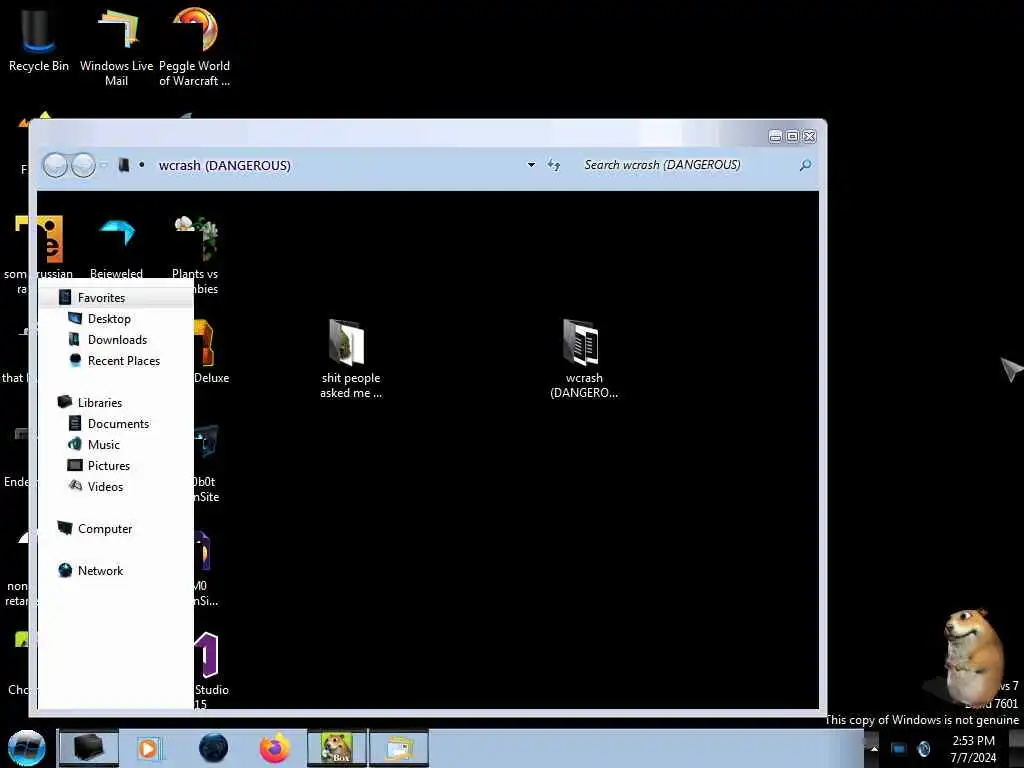The height and width of the screenshot is (768, 1024).
Task: Refresh the wcrash (DANGEROUS) folder view
Action: 554,165
